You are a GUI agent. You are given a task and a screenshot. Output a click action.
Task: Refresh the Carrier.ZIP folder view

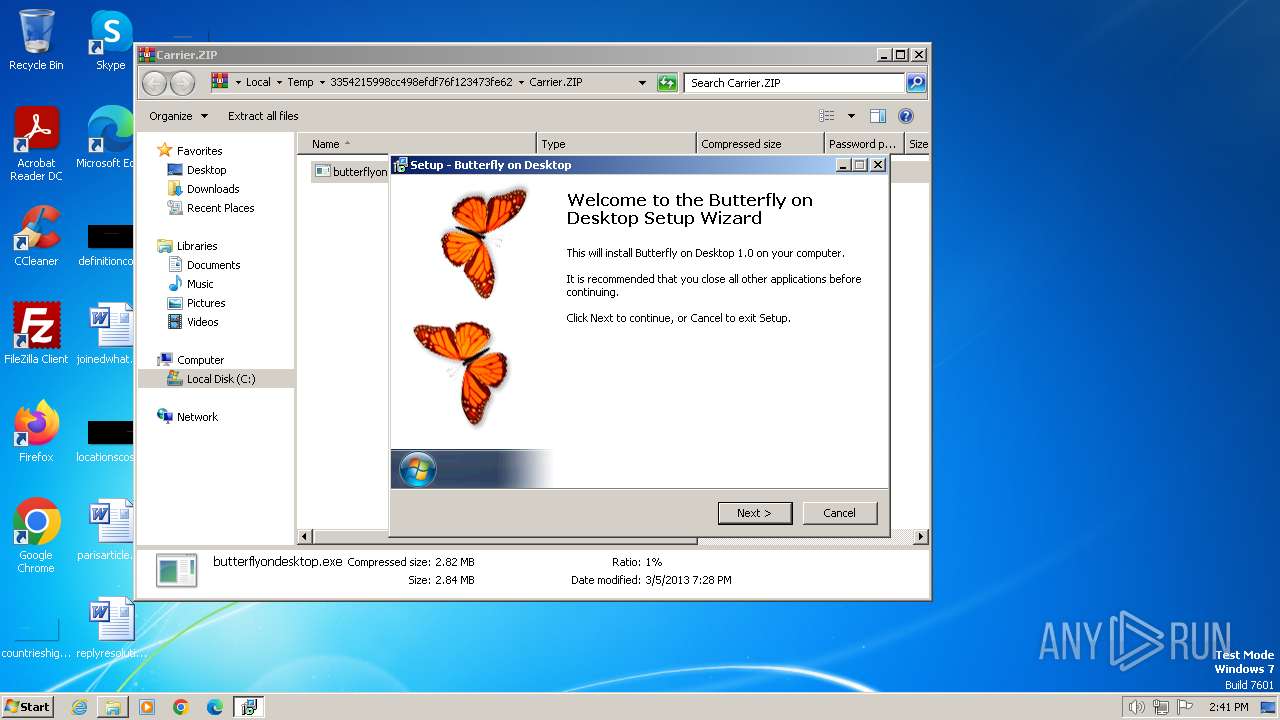[667, 83]
